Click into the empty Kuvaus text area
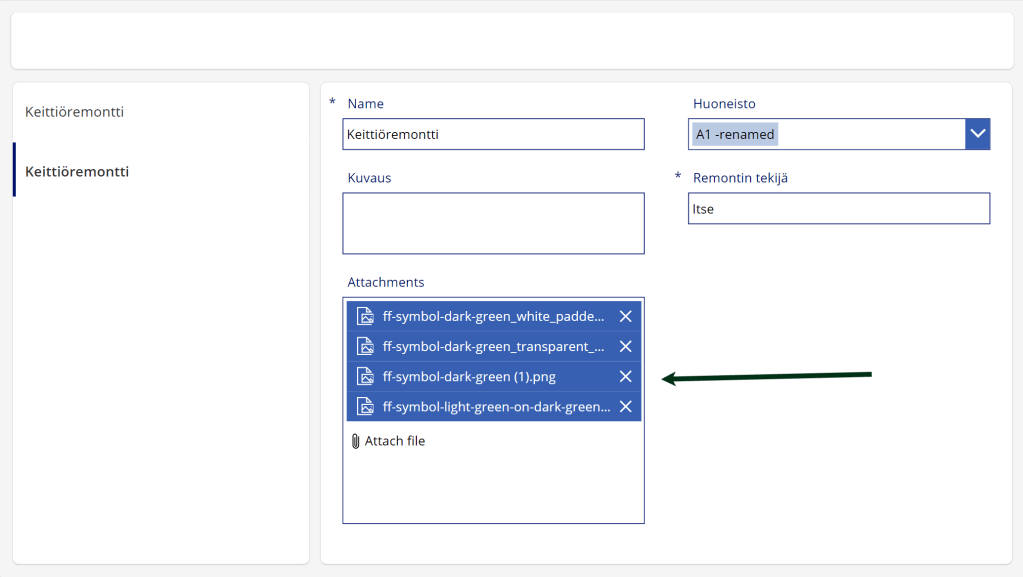 point(493,223)
